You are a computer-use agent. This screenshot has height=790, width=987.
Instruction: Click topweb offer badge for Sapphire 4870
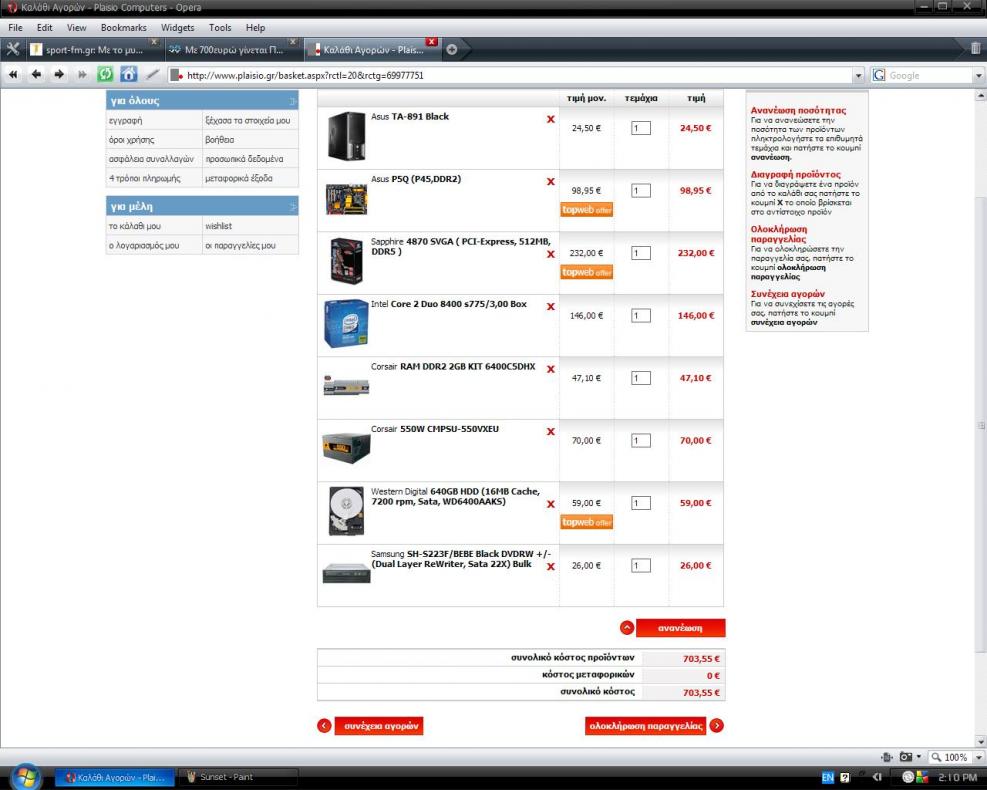587,272
